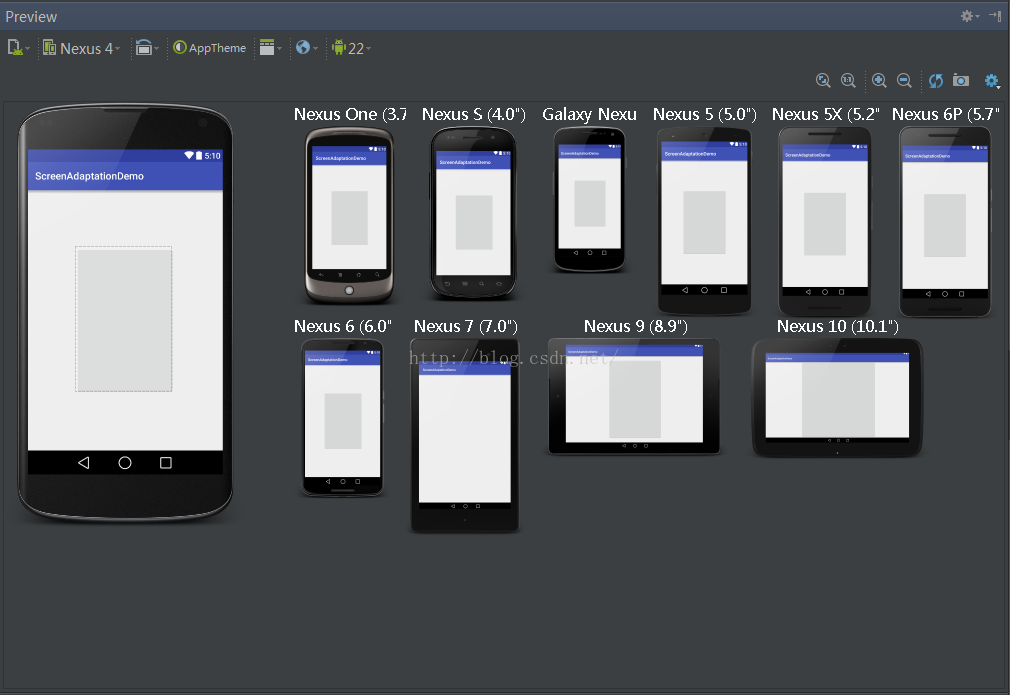Hide the Preview panel
Viewport: 1010px width, 695px height.
(995, 16)
